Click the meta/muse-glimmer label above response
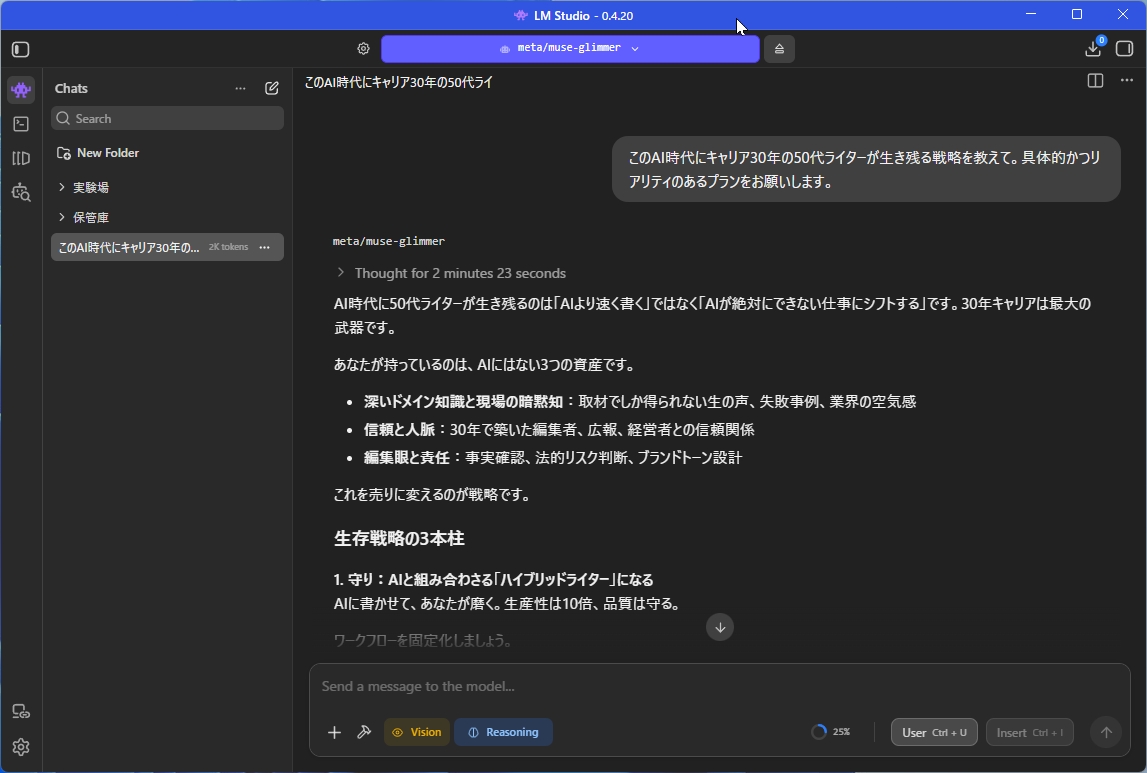 [388, 241]
